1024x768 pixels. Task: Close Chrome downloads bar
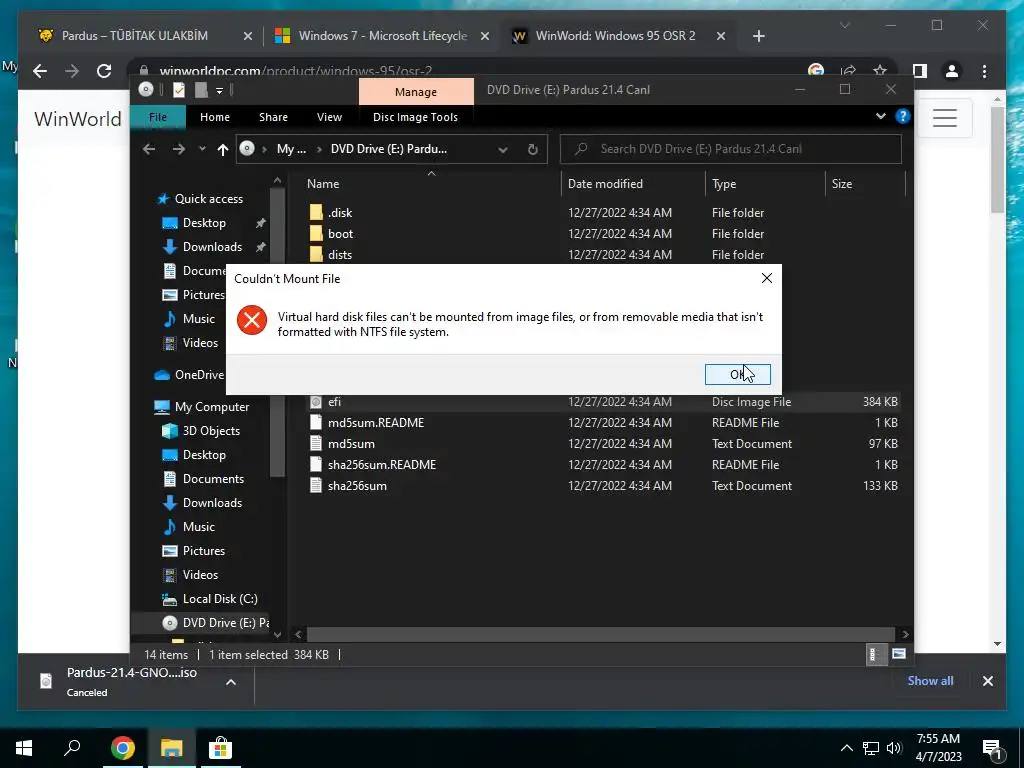click(x=987, y=681)
